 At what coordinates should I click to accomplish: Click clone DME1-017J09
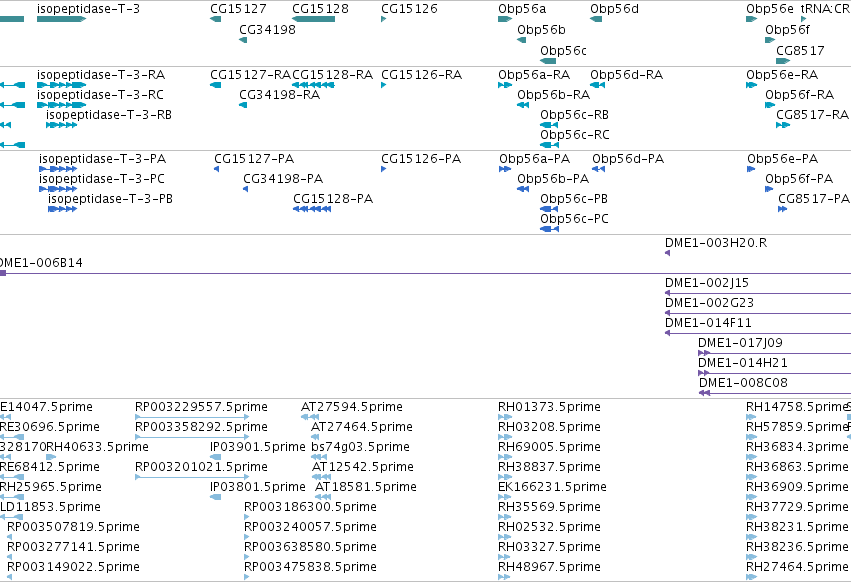740,343
